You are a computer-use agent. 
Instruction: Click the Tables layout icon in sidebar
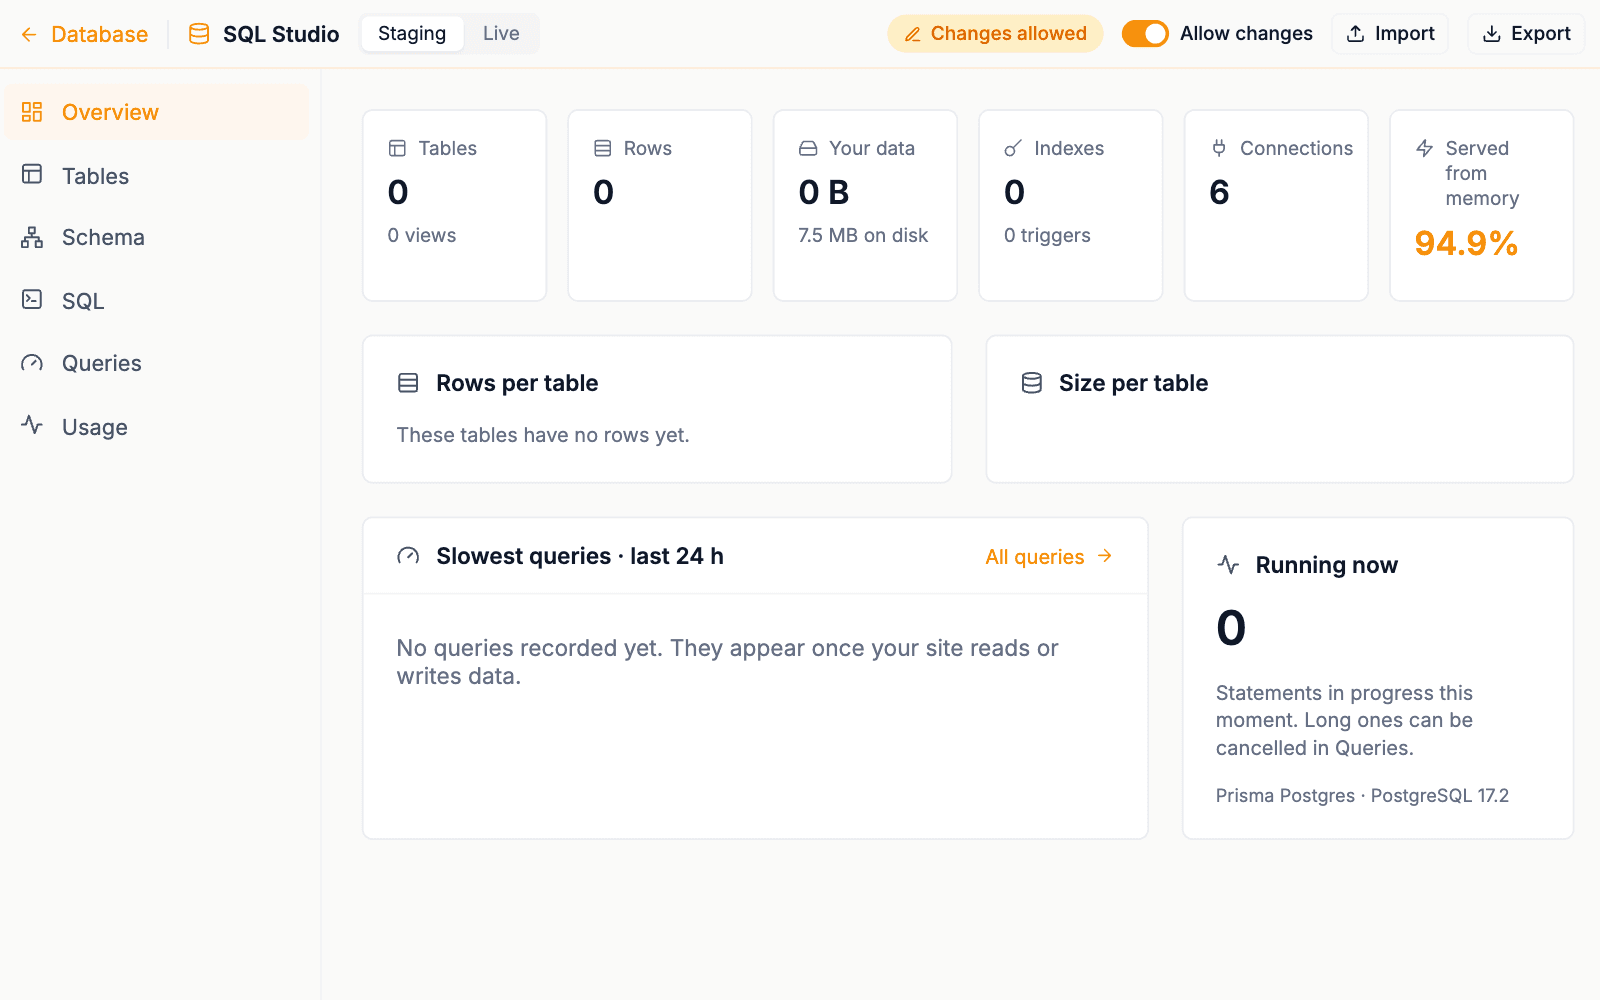[x=32, y=174]
